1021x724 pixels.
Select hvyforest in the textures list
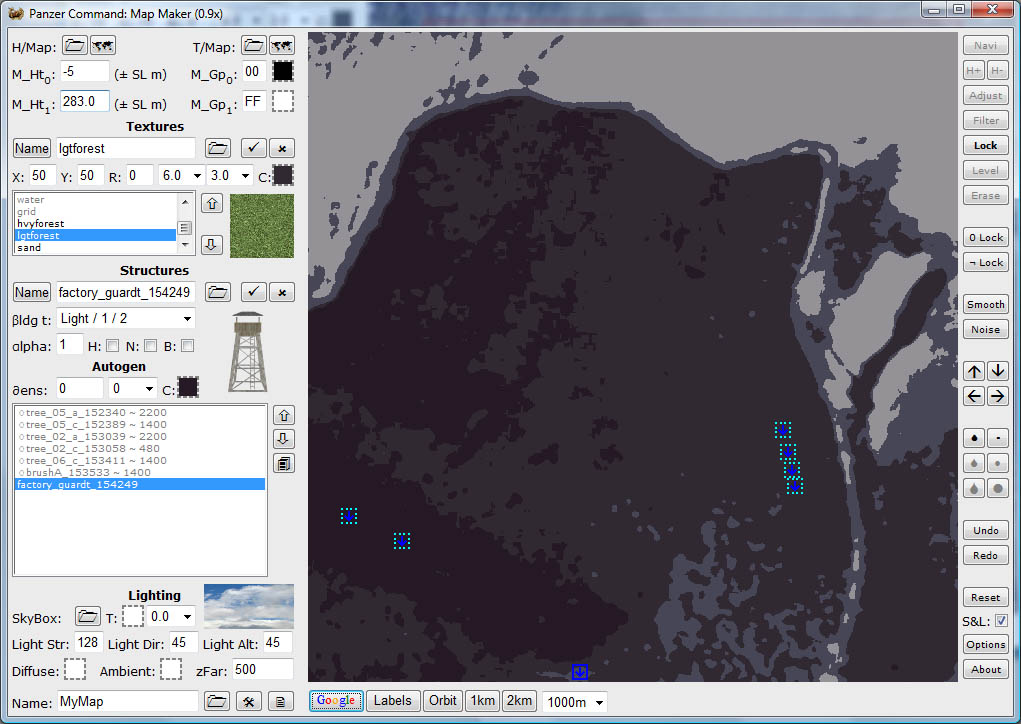(x=41, y=224)
